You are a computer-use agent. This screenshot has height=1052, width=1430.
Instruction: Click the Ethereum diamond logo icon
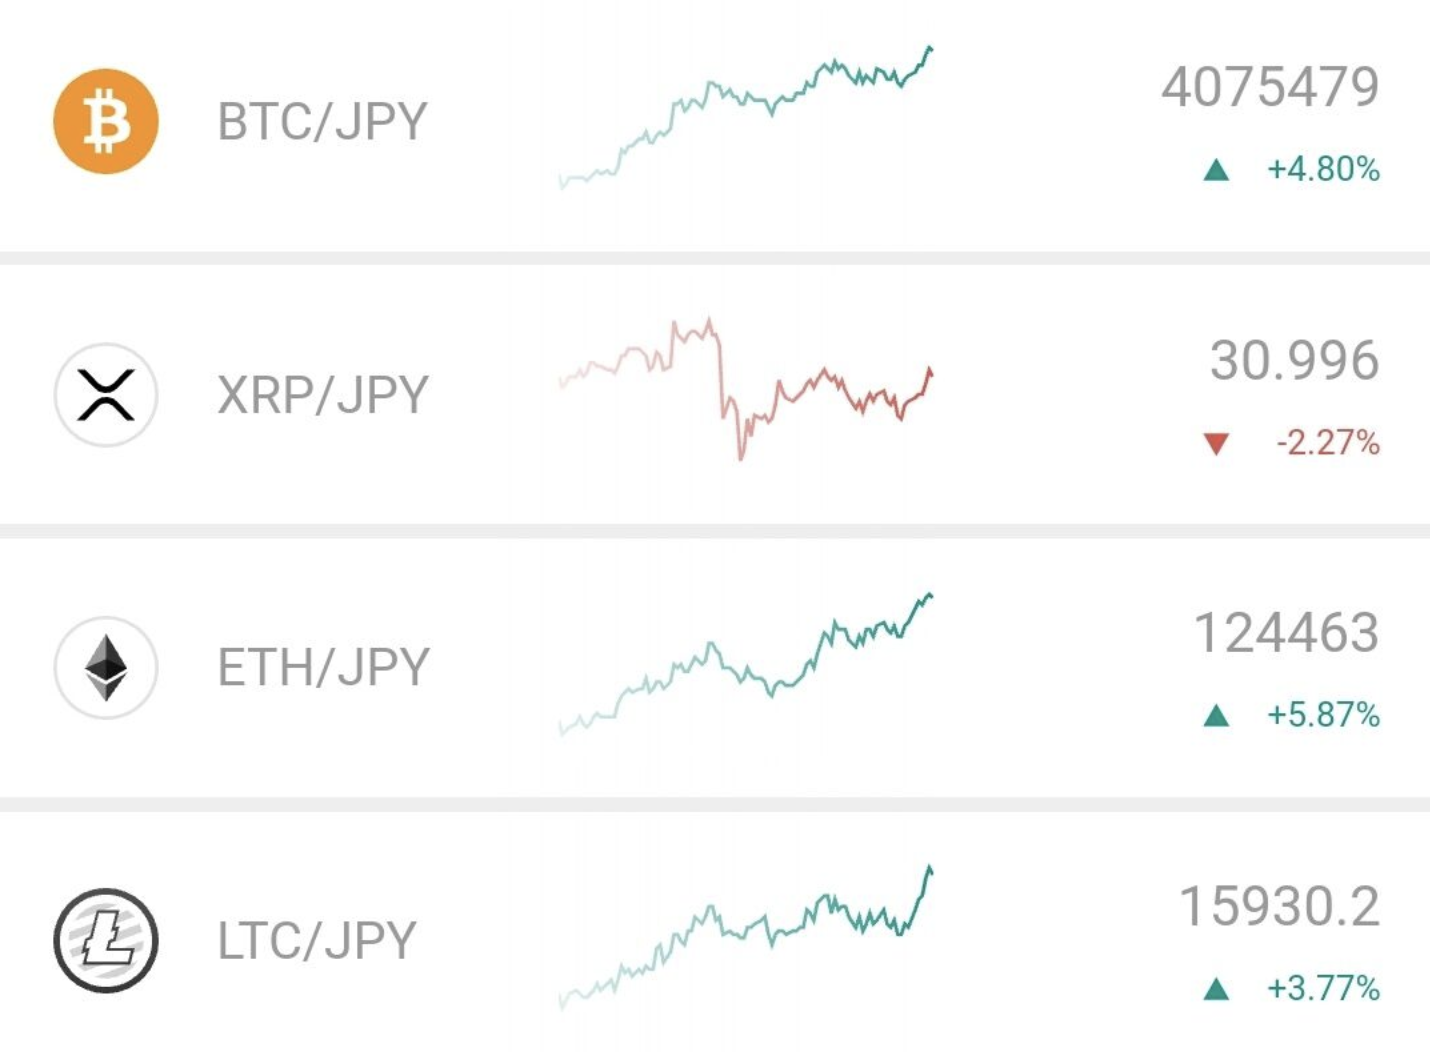coord(106,667)
